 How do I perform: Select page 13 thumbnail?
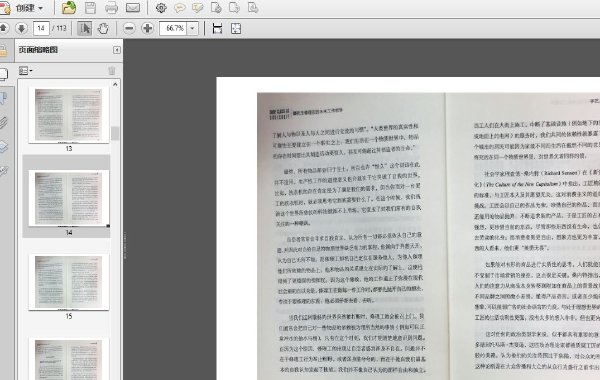(69, 116)
